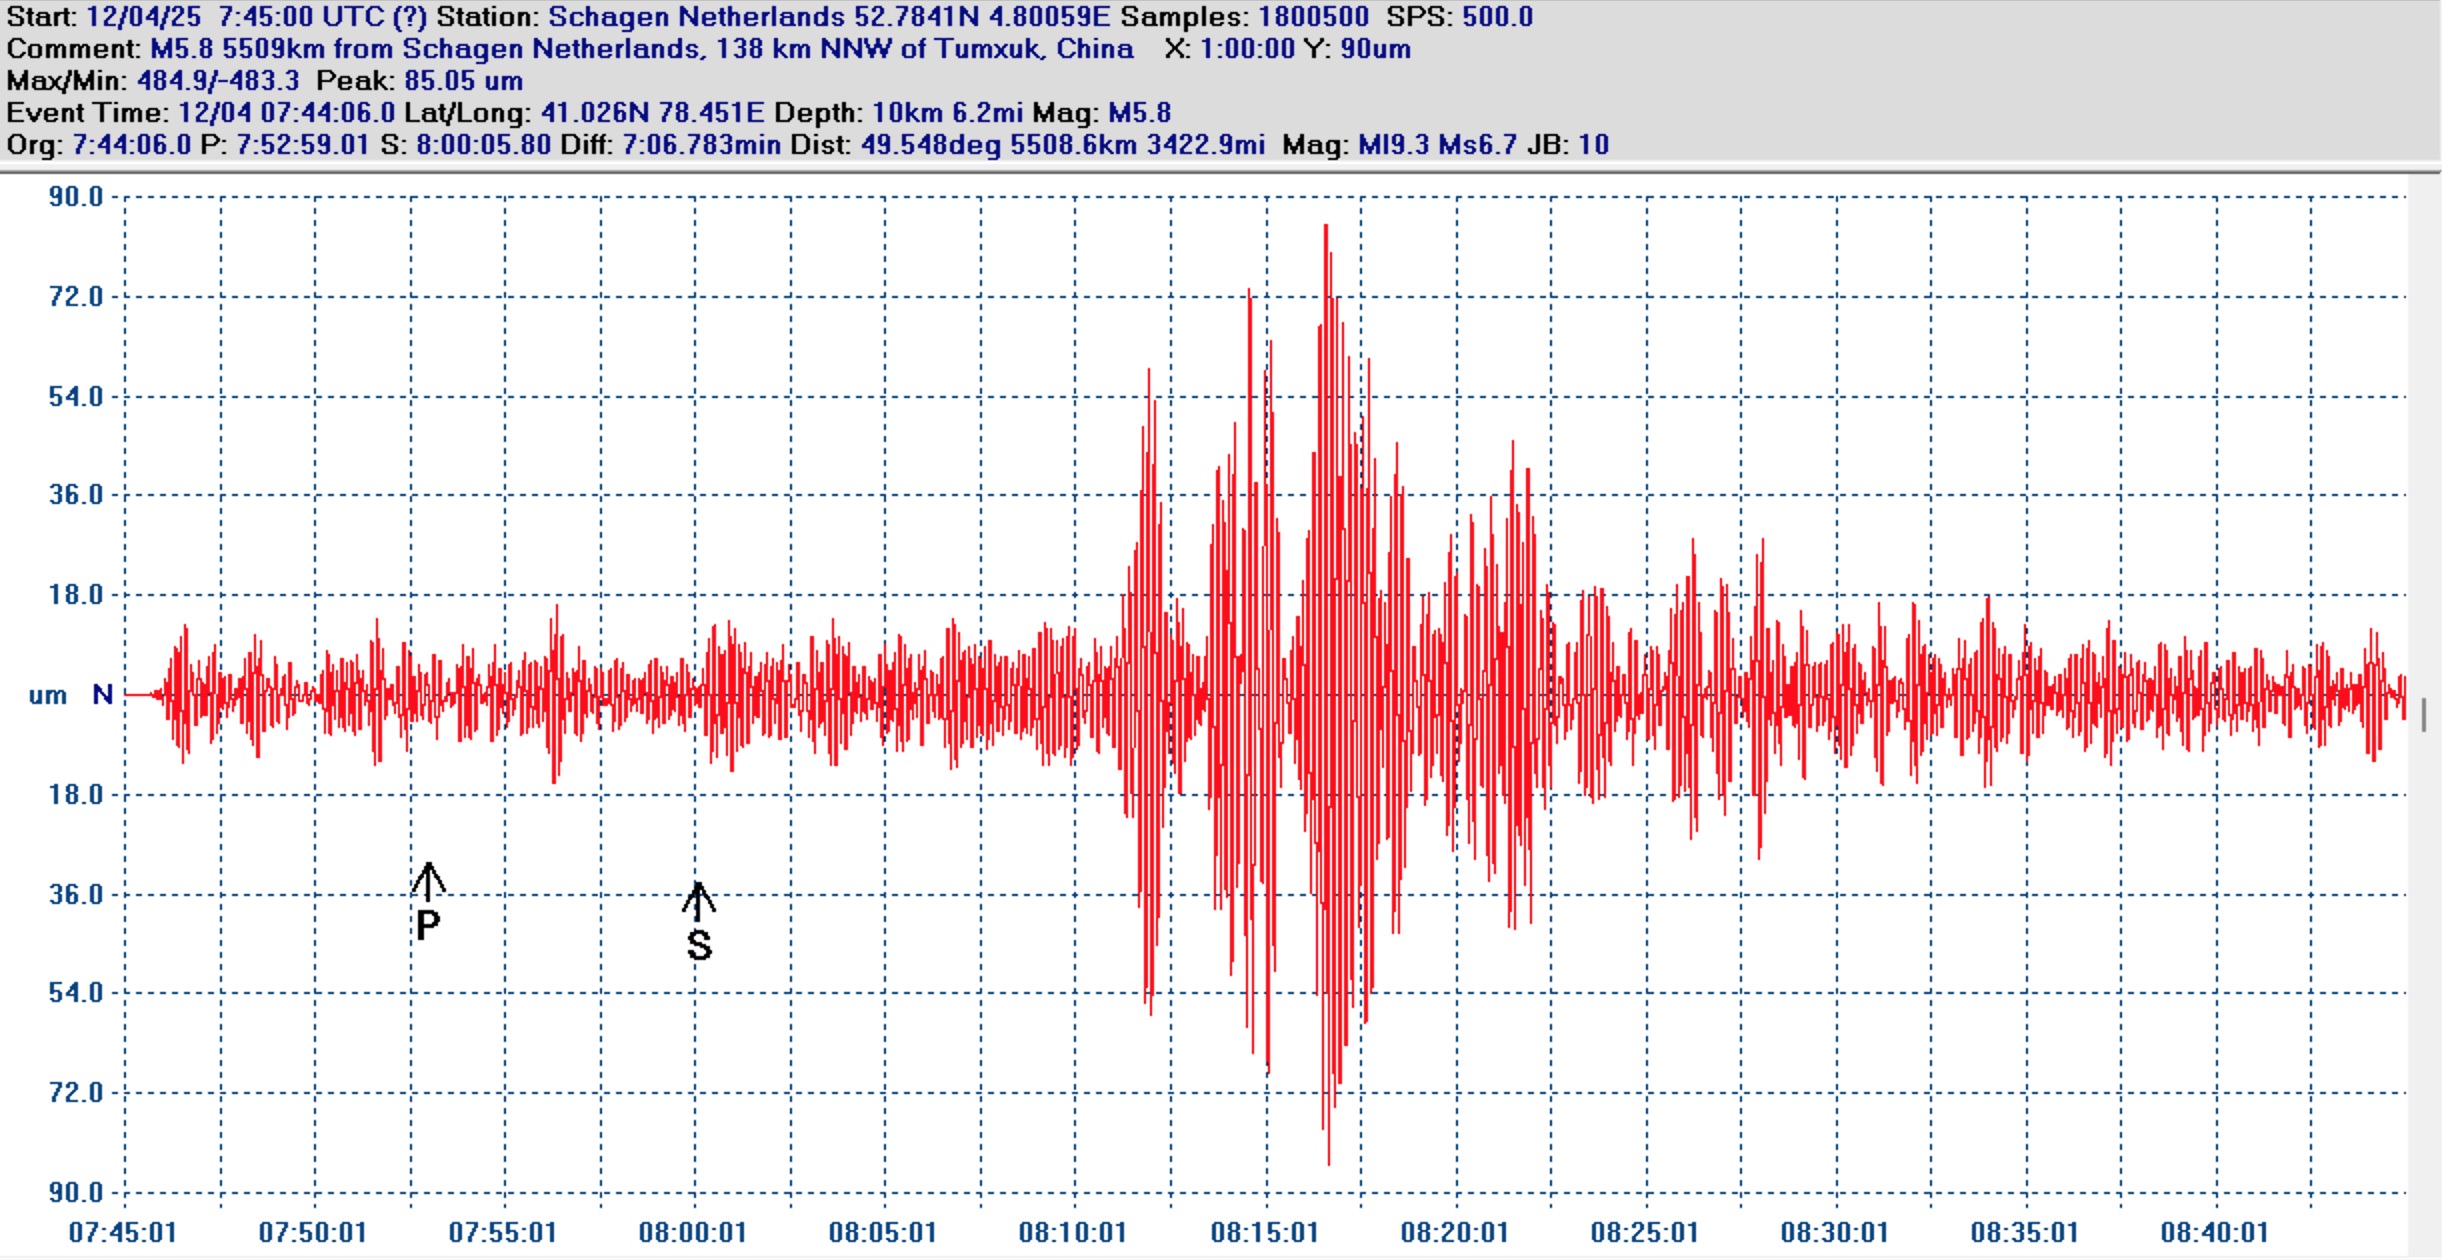Select the 07:45:01 time axis label
This screenshot has width=2442, height=1260.
pos(123,1232)
